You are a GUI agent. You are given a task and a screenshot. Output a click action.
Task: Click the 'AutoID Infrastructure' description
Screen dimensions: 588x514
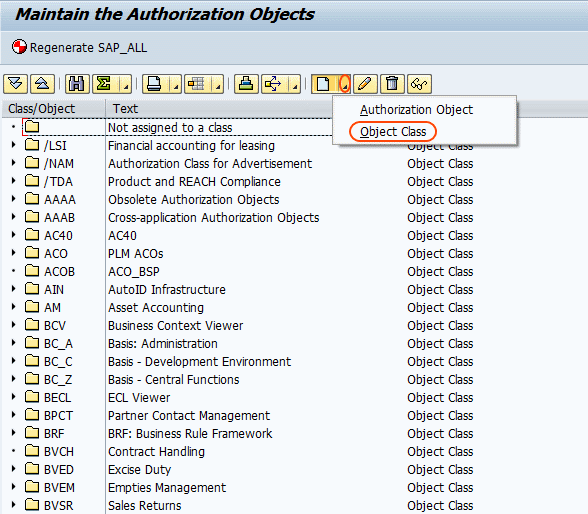pos(167,289)
